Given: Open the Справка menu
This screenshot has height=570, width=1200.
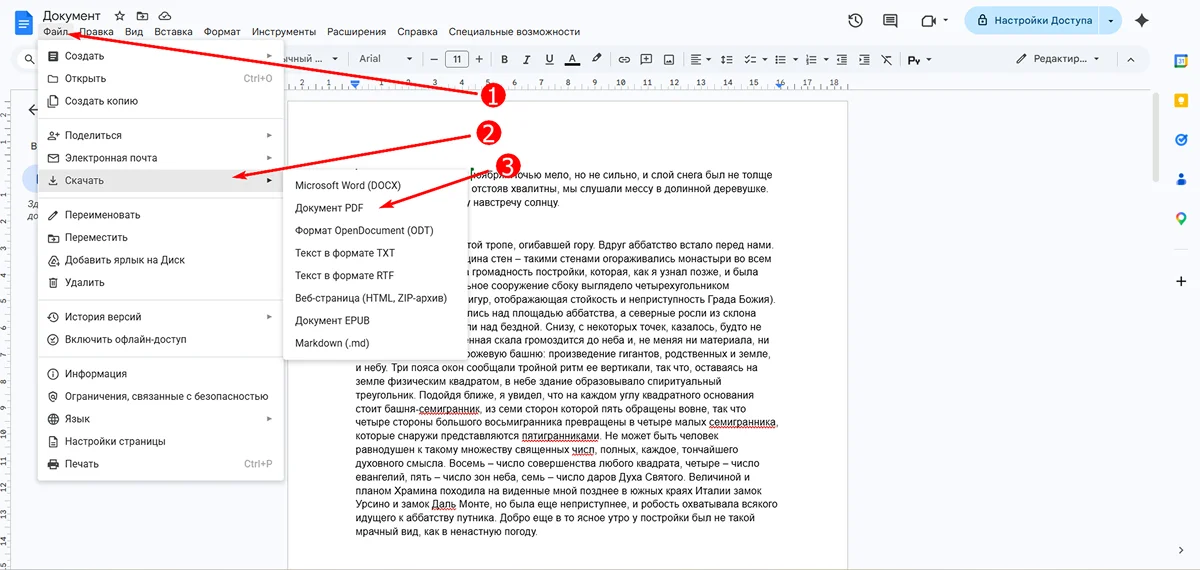Looking at the screenshot, I should [x=417, y=32].
